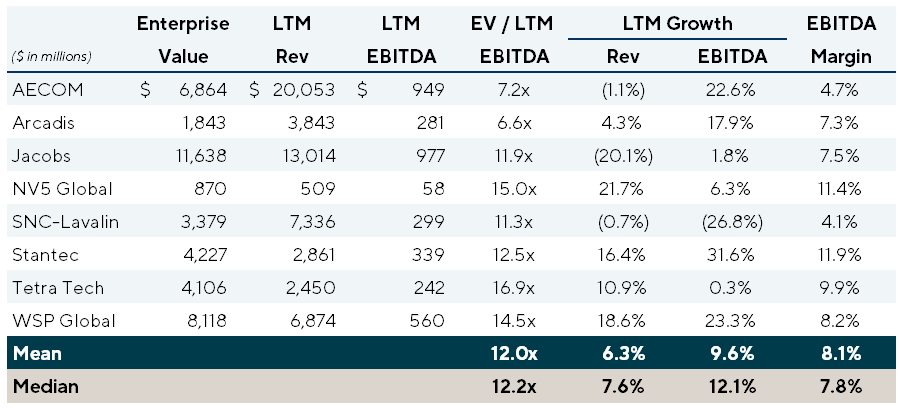Image resolution: width=901 pixels, height=408 pixels.
Task: Select the Median summary row label
Action: [x=40, y=387]
